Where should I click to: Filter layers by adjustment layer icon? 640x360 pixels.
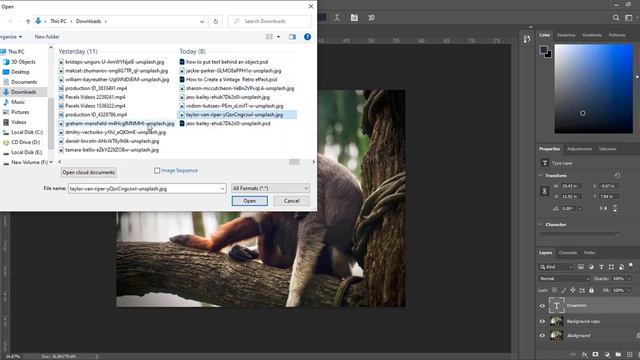point(591,267)
